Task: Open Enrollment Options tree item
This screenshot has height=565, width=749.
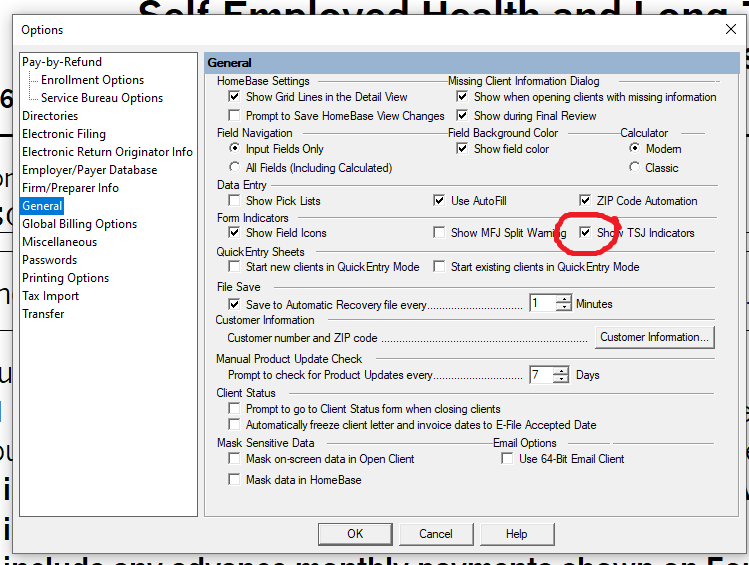Action: pyautogui.click(x=92, y=80)
